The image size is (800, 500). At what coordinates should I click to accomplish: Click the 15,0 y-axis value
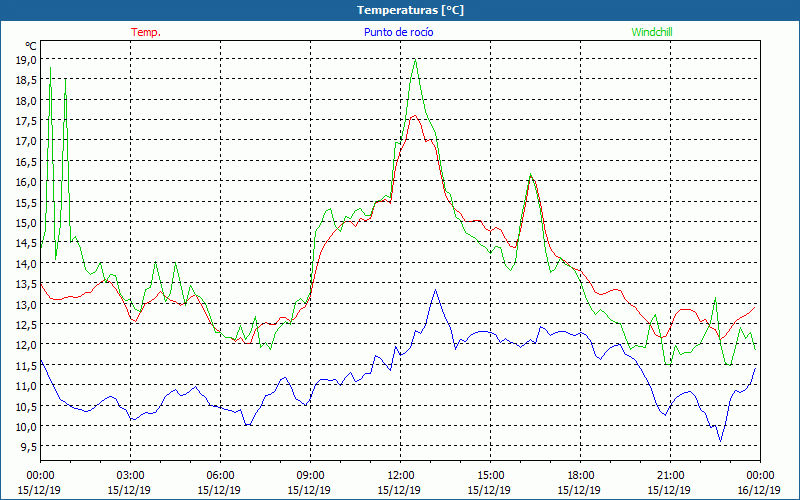(x=27, y=222)
